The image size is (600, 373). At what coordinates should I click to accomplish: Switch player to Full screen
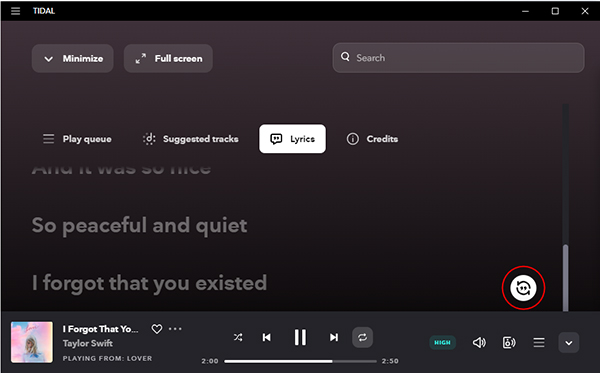click(168, 59)
